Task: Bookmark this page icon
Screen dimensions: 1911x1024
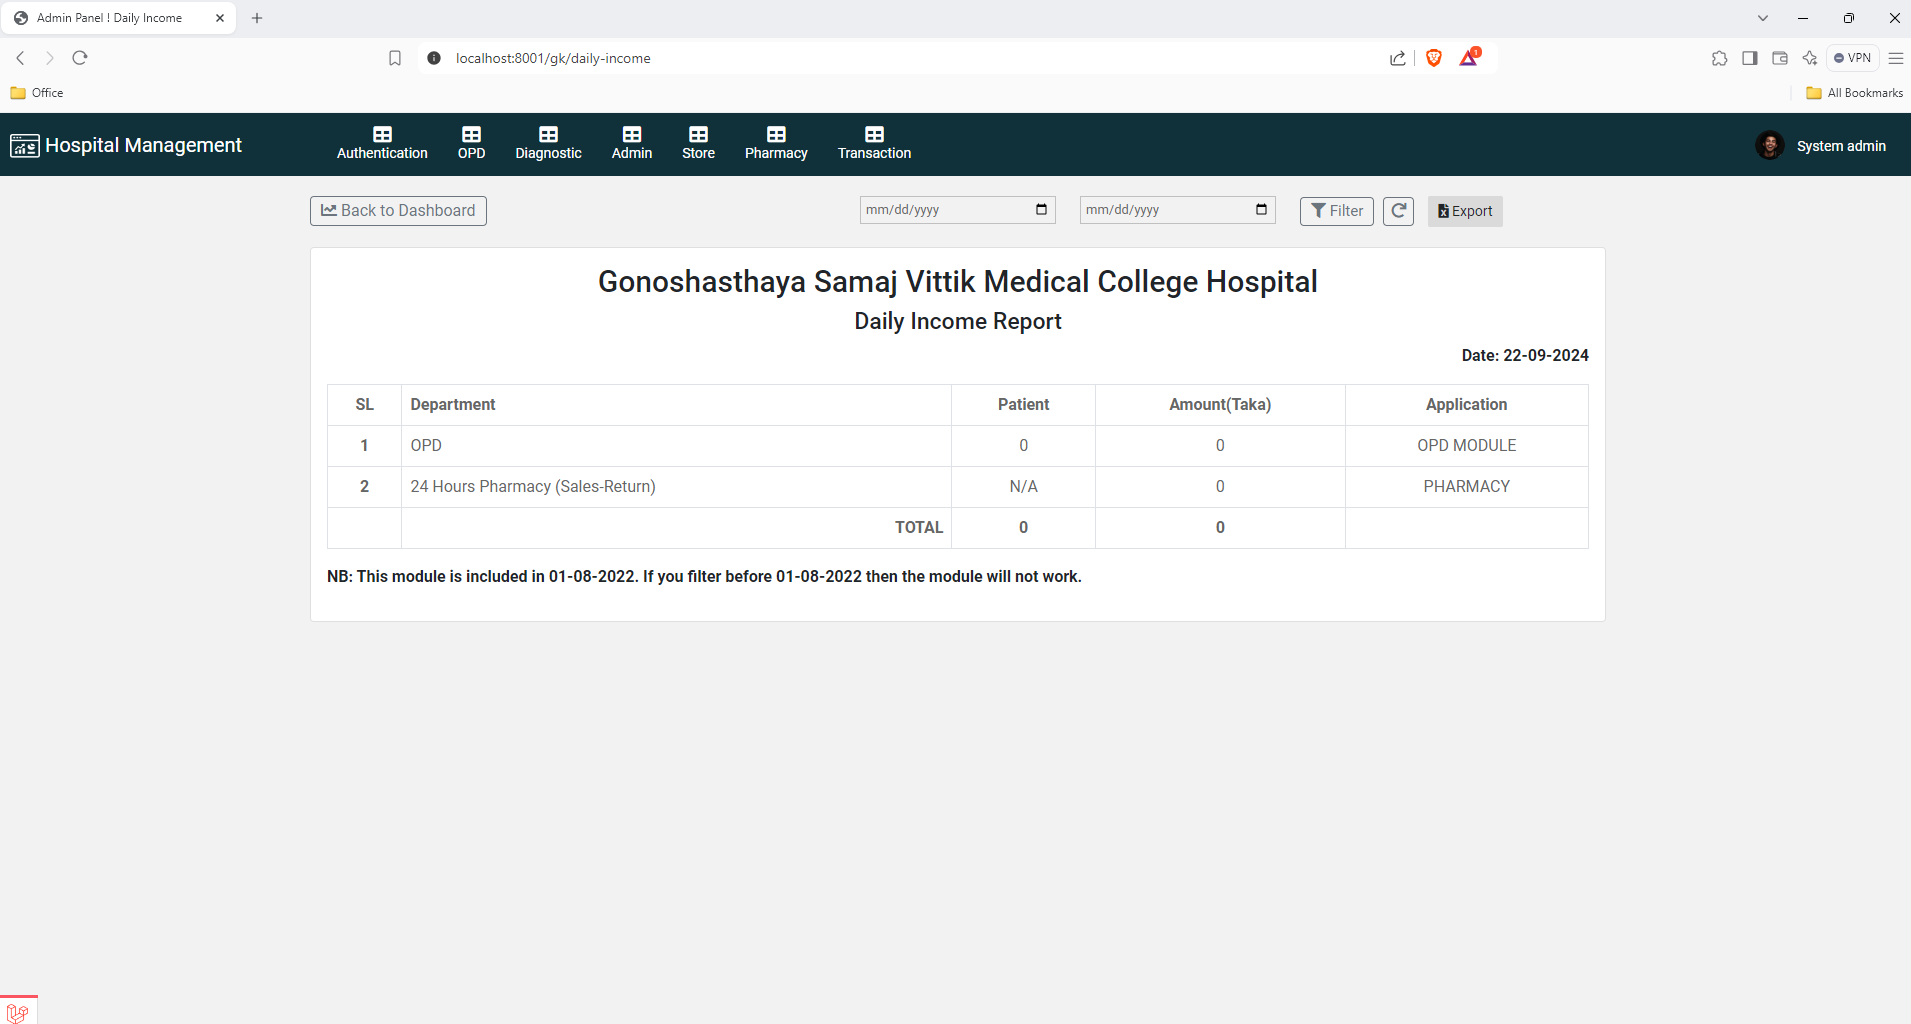Action: (x=395, y=58)
